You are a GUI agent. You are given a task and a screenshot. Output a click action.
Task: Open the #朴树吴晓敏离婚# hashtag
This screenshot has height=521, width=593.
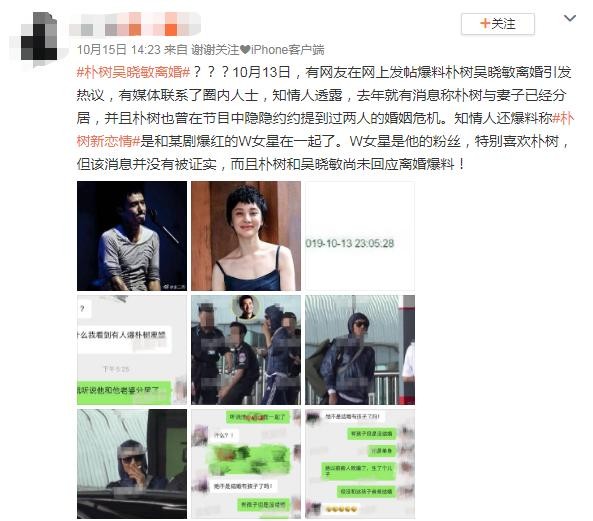[133, 72]
